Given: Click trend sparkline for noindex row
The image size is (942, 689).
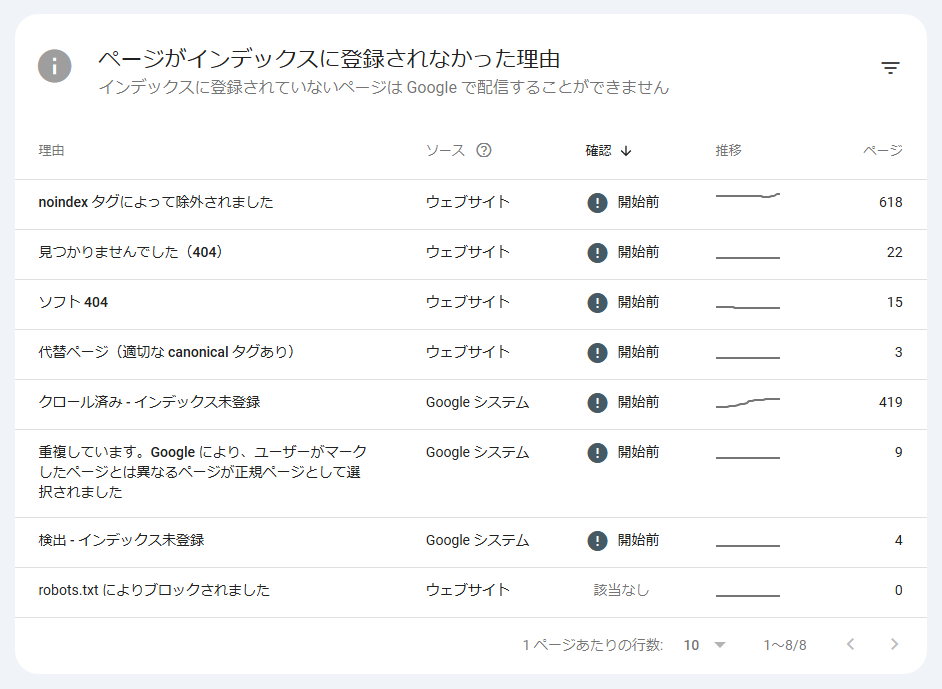Looking at the screenshot, I should (x=748, y=195).
